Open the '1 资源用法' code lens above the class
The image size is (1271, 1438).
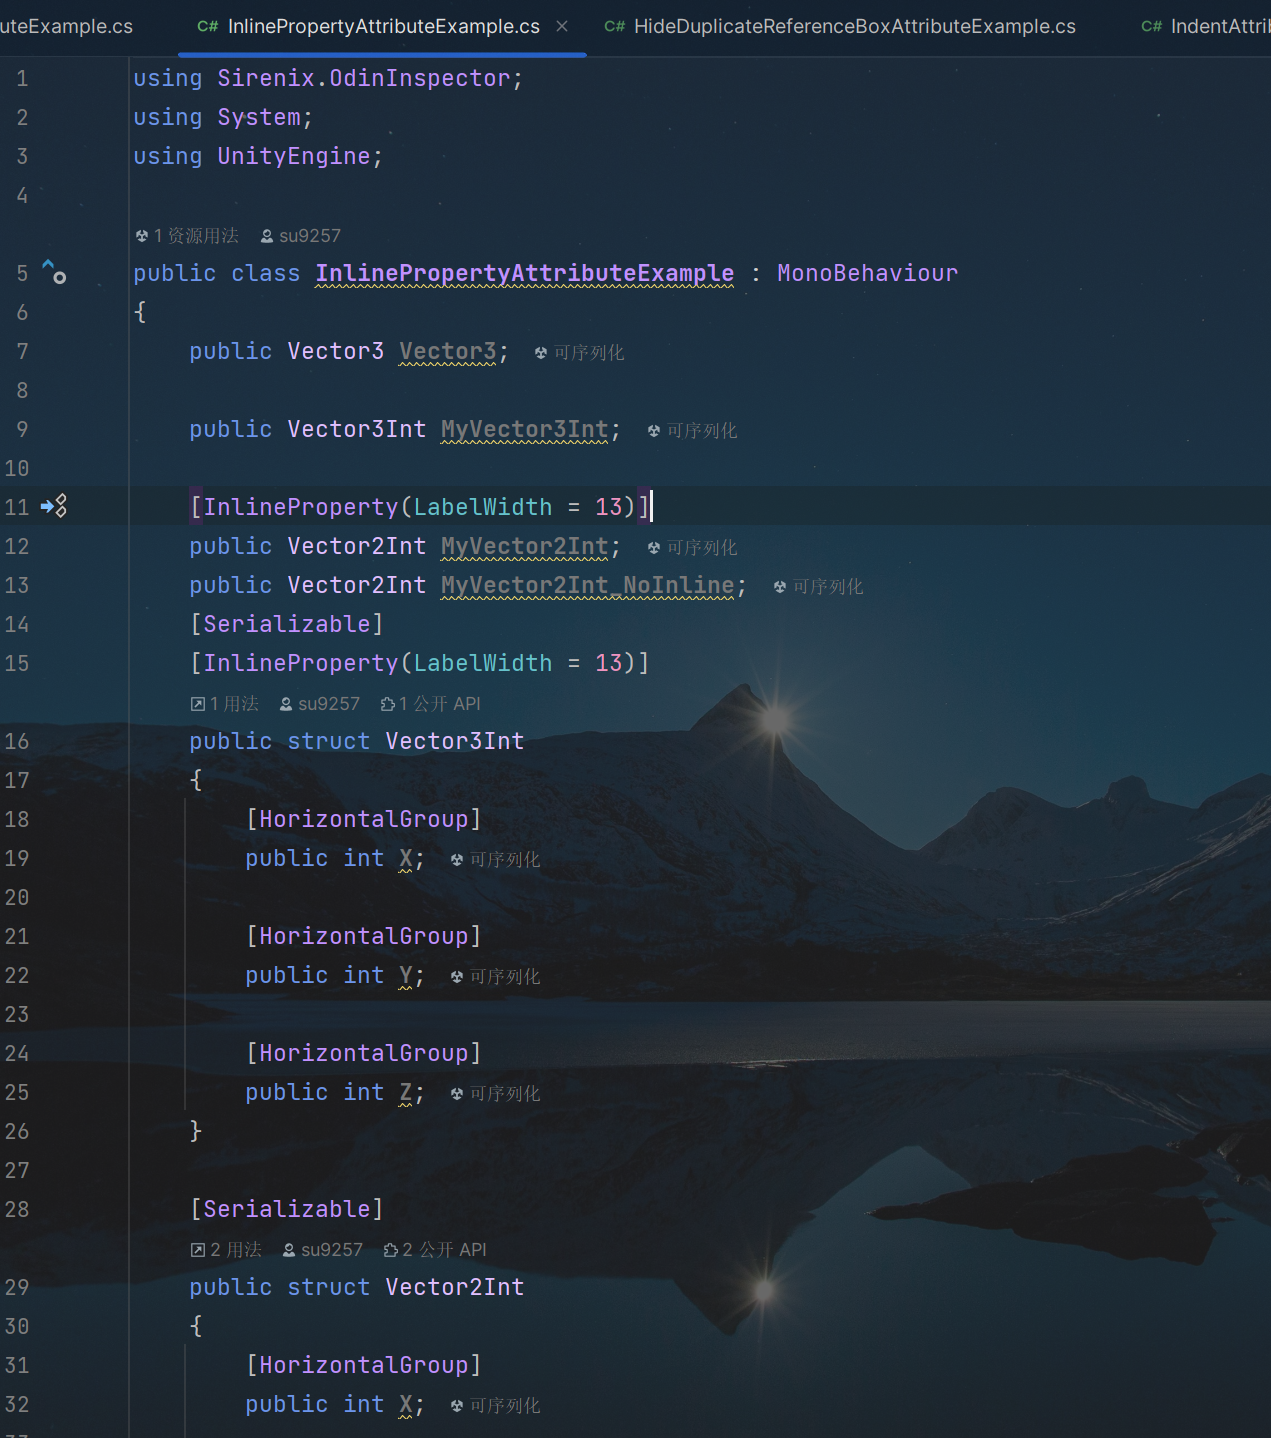(x=187, y=236)
